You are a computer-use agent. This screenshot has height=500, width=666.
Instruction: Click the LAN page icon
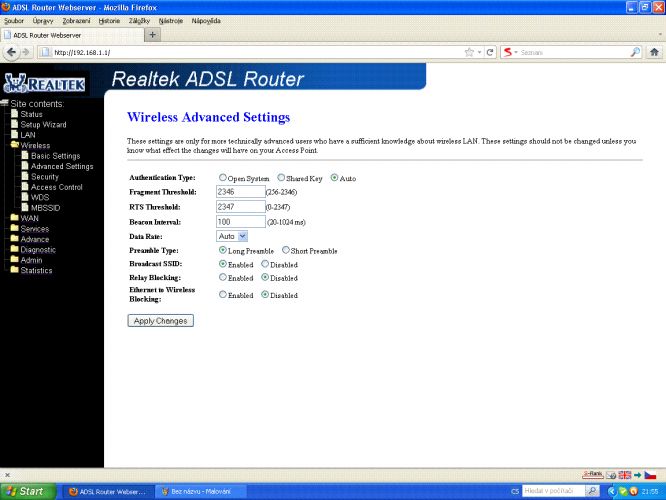(x=15, y=134)
